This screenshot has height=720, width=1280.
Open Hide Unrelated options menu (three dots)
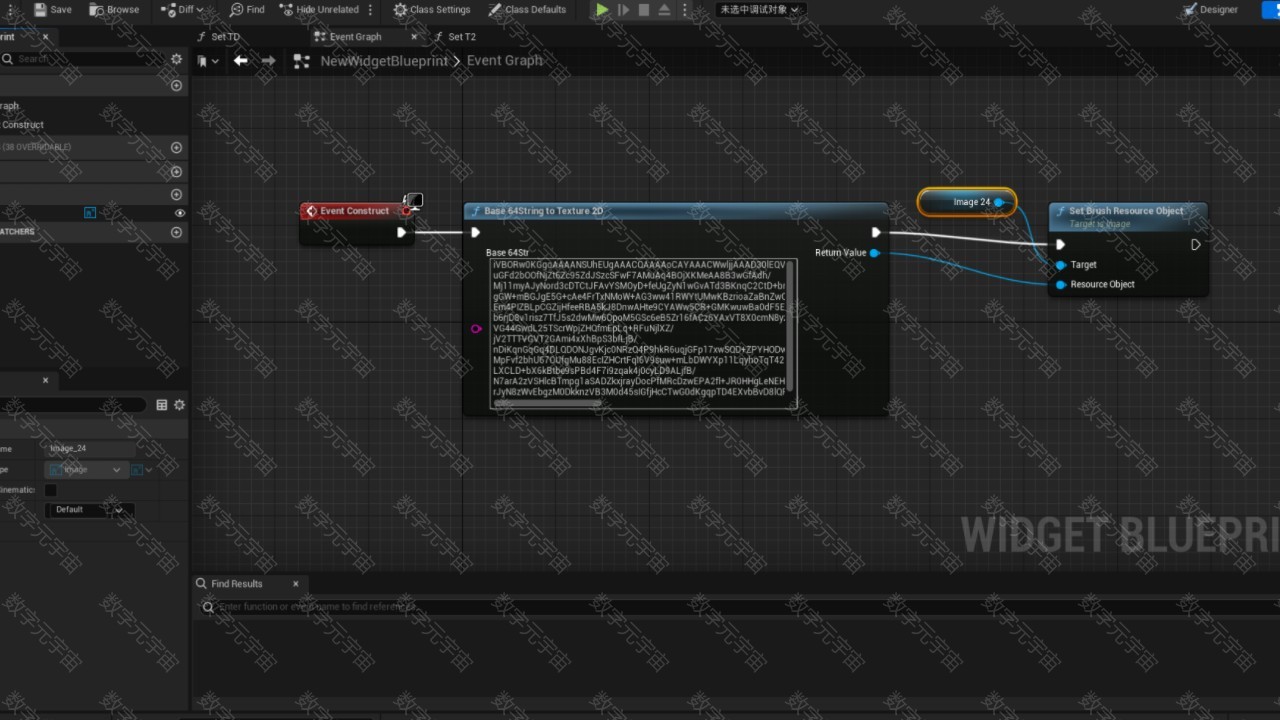(371, 9)
